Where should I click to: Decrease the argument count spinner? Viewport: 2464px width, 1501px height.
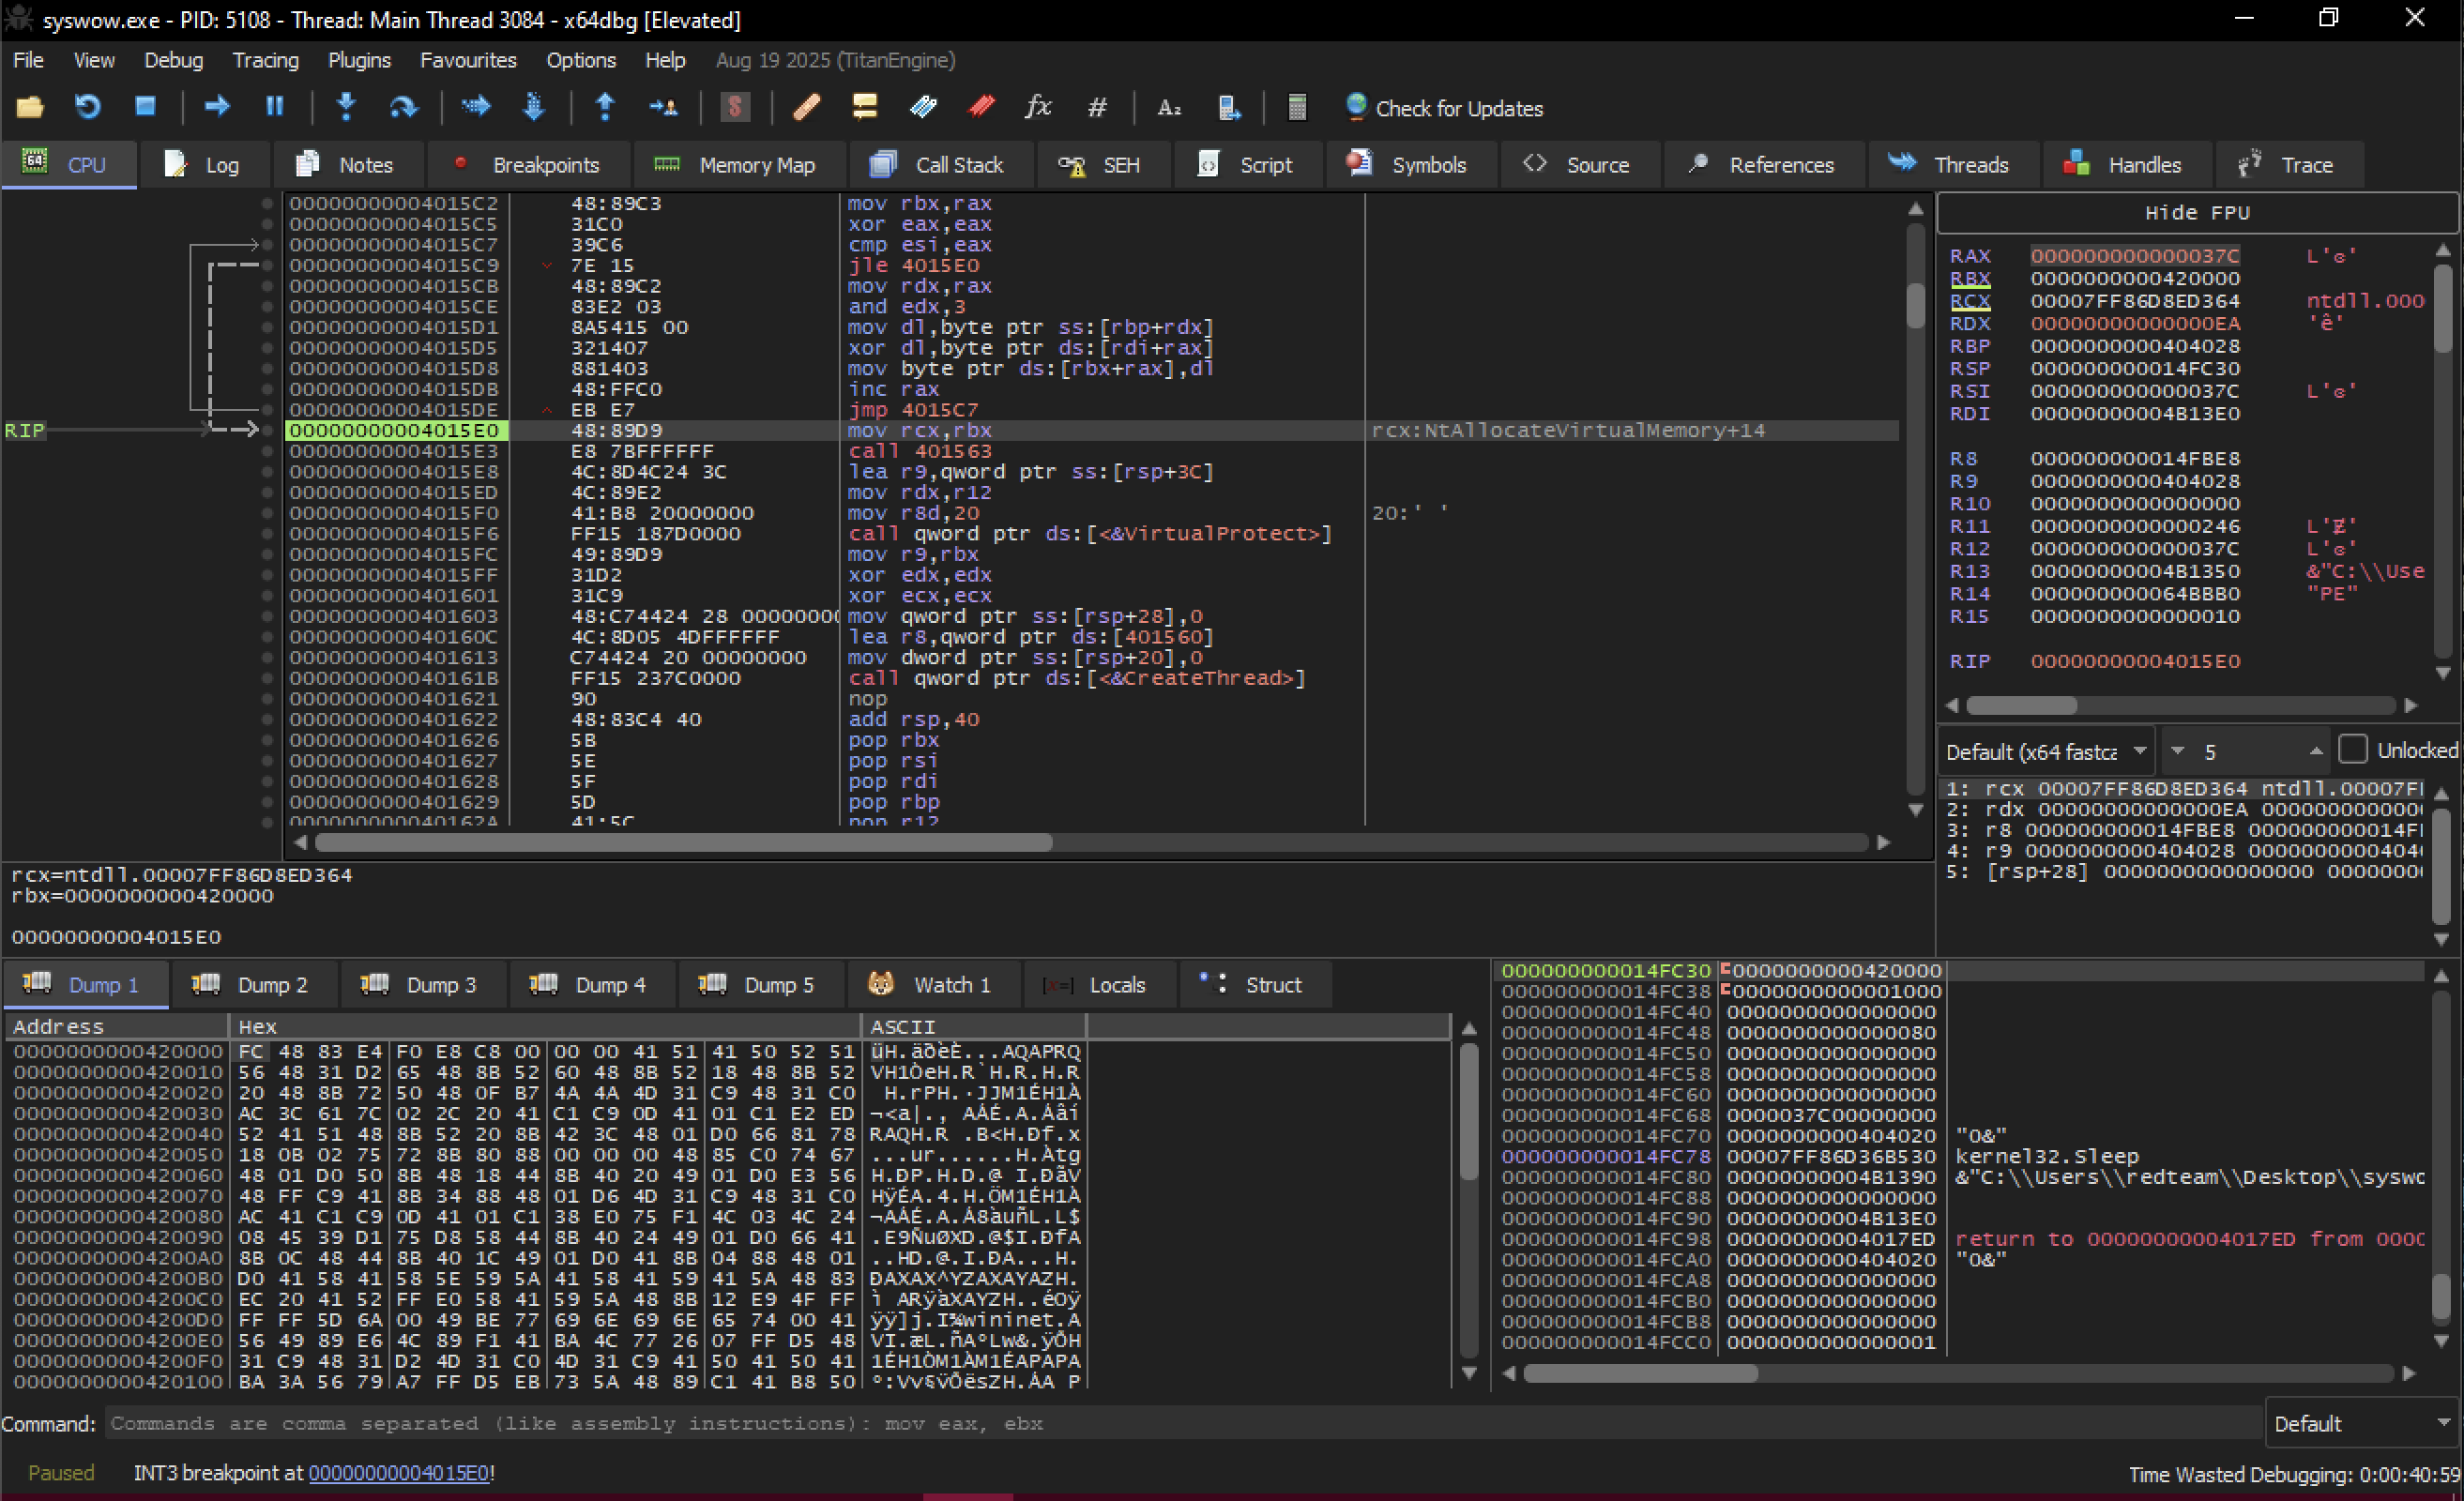click(2177, 751)
